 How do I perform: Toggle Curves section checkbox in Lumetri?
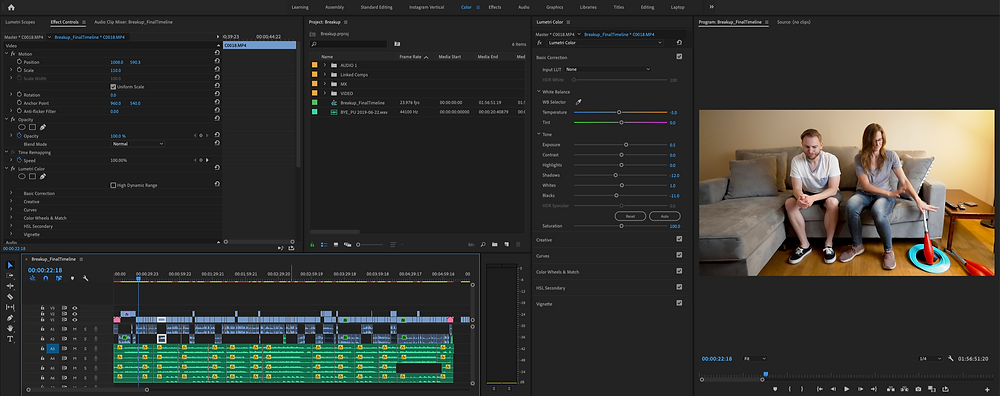click(x=679, y=255)
